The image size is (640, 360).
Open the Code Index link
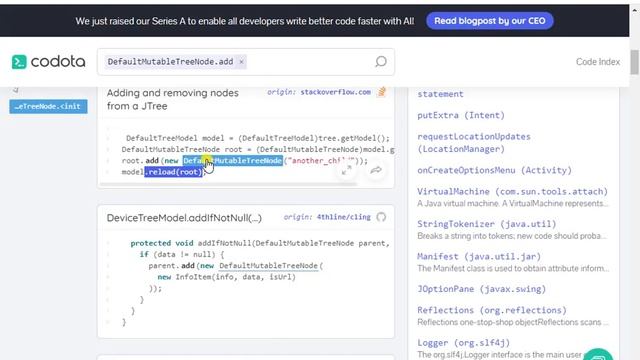pos(598,62)
